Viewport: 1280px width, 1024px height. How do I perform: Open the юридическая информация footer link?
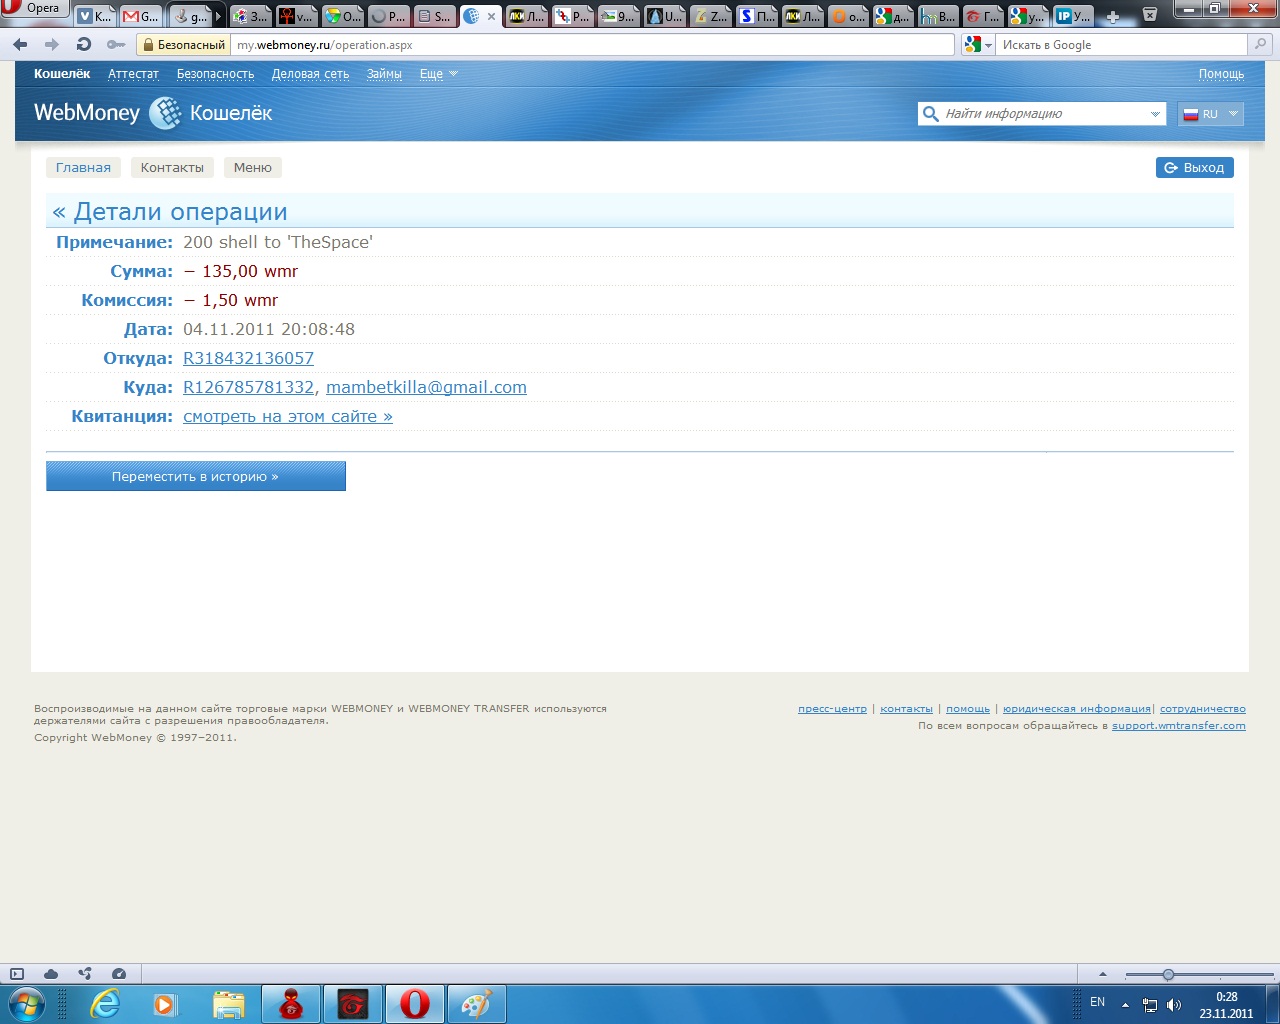pyautogui.click(x=1077, y=709)
